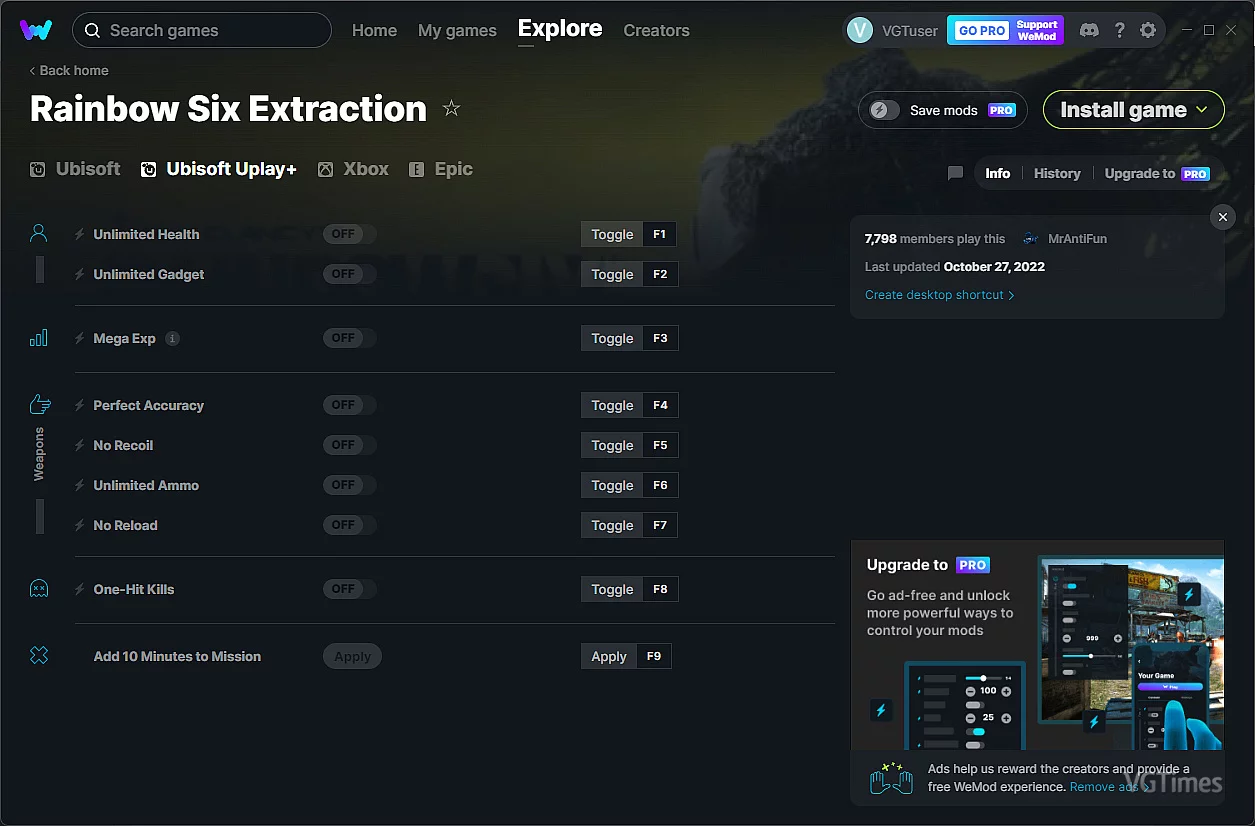Viewport: 1255px width, 826px height.
Task: Enable the Unlimited Gadget switch
Action: (349, 274)
